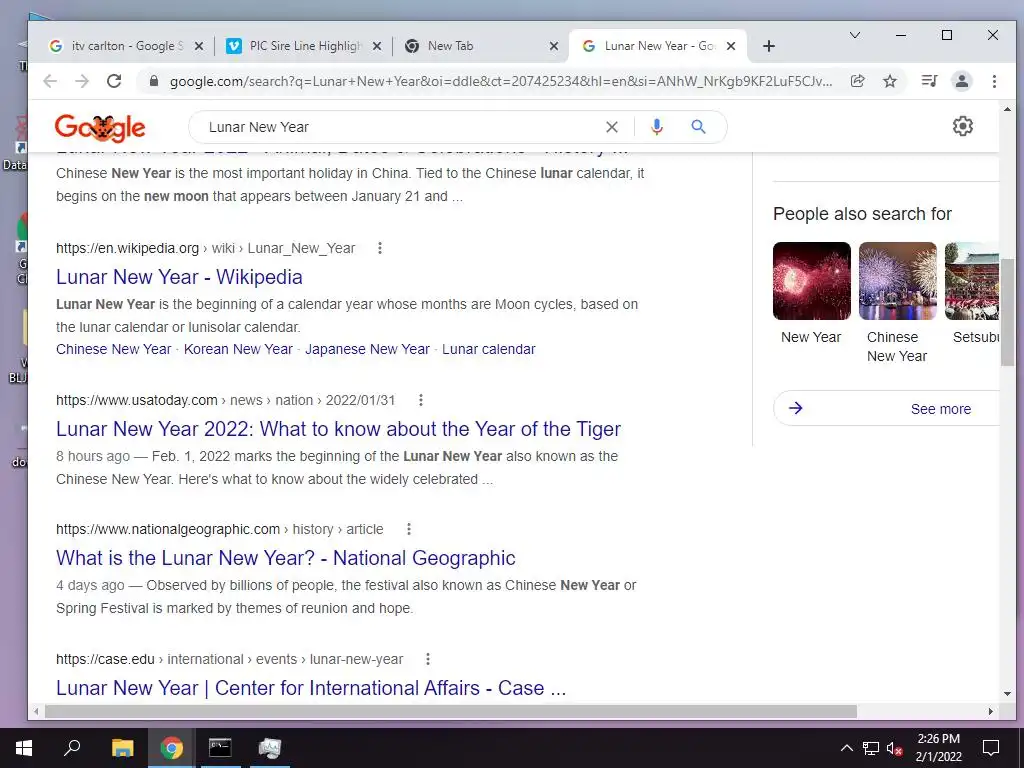Open network tray icon
The image size is (1024, 768).
[x=871, y=748]
